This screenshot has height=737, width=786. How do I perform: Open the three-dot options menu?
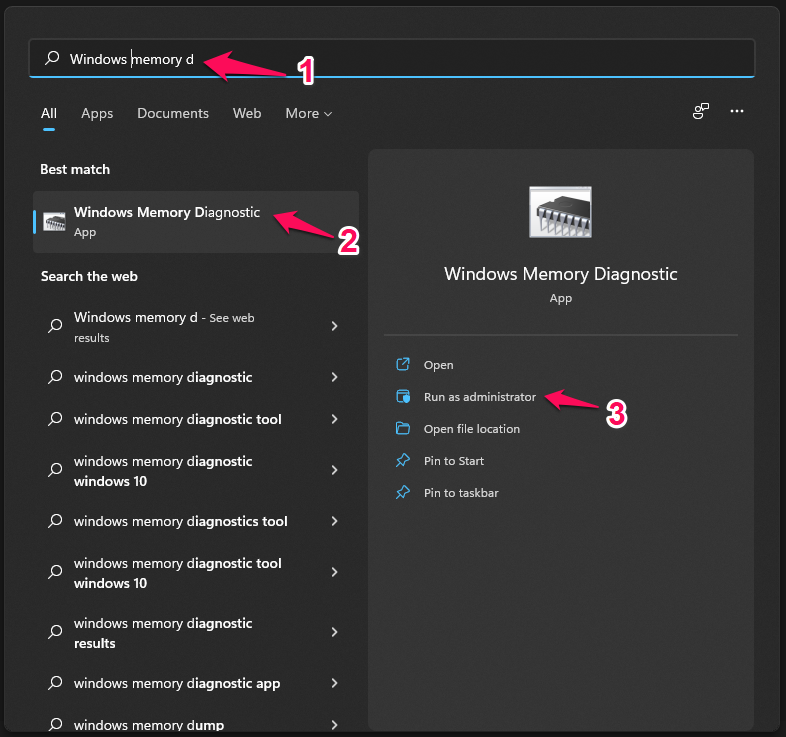[737, 111]
